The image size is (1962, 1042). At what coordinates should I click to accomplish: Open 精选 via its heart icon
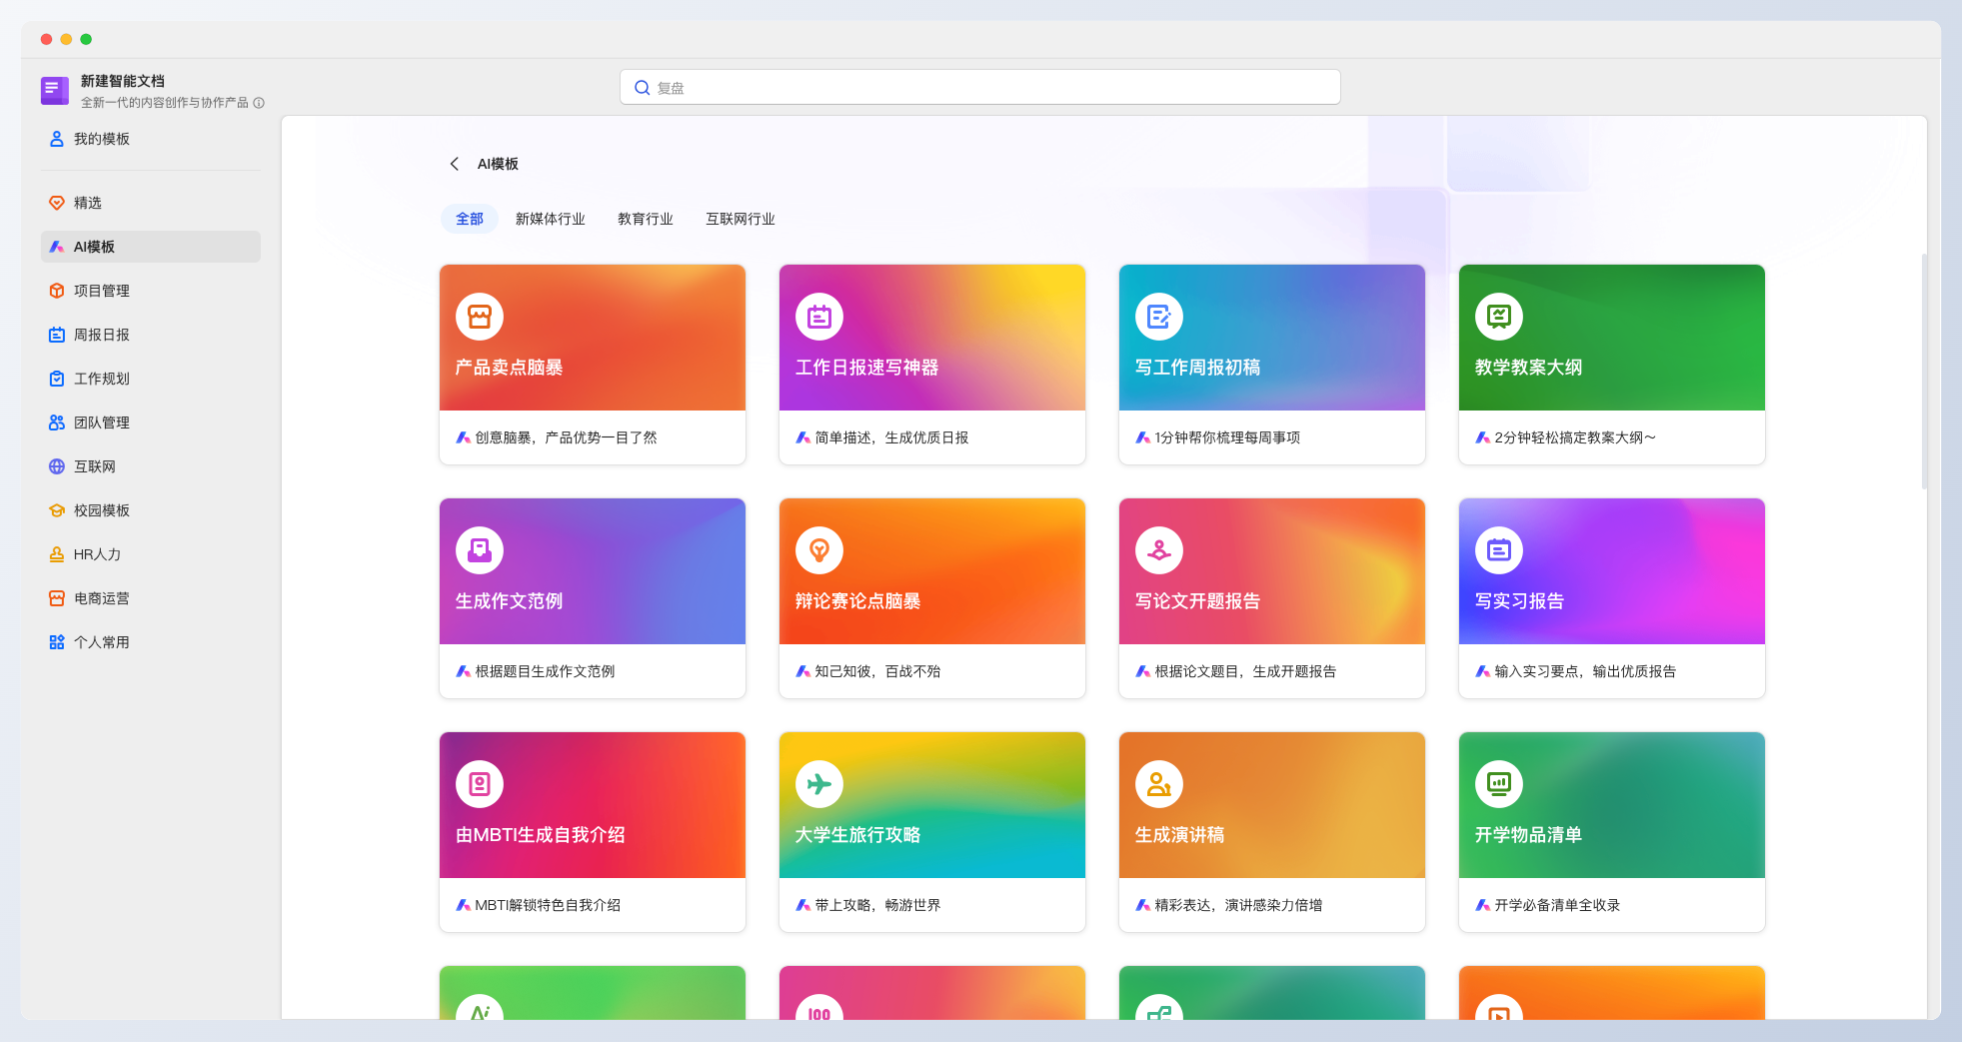coord(57,203)
